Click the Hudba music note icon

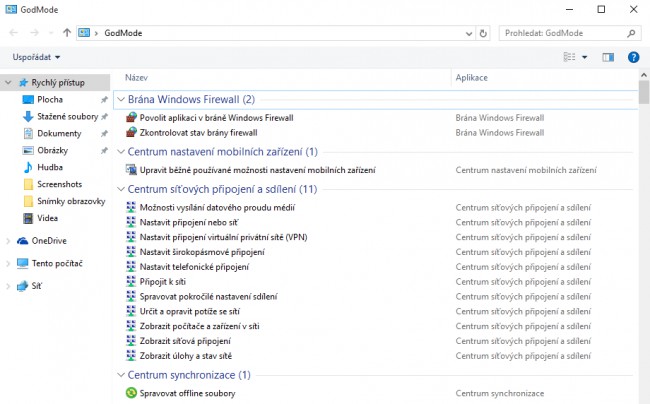28,167
